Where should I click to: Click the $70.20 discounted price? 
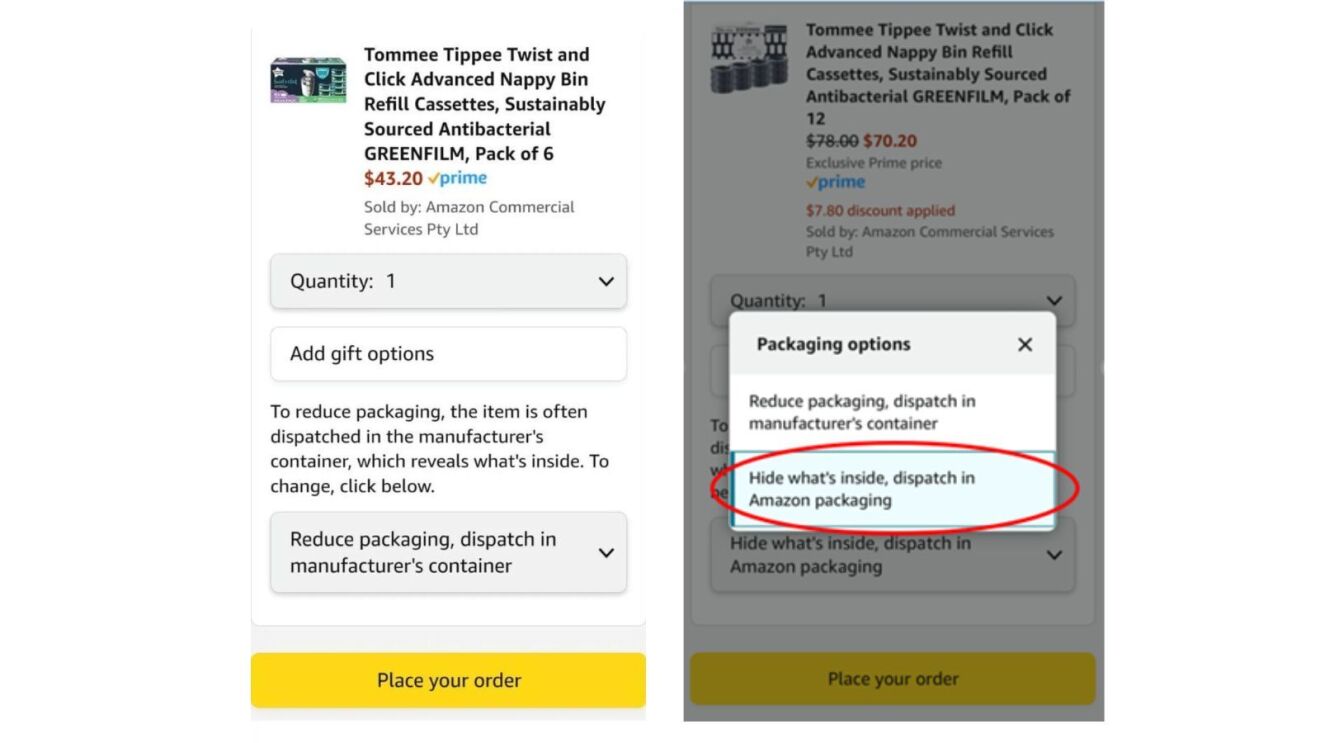coord(890,141)
